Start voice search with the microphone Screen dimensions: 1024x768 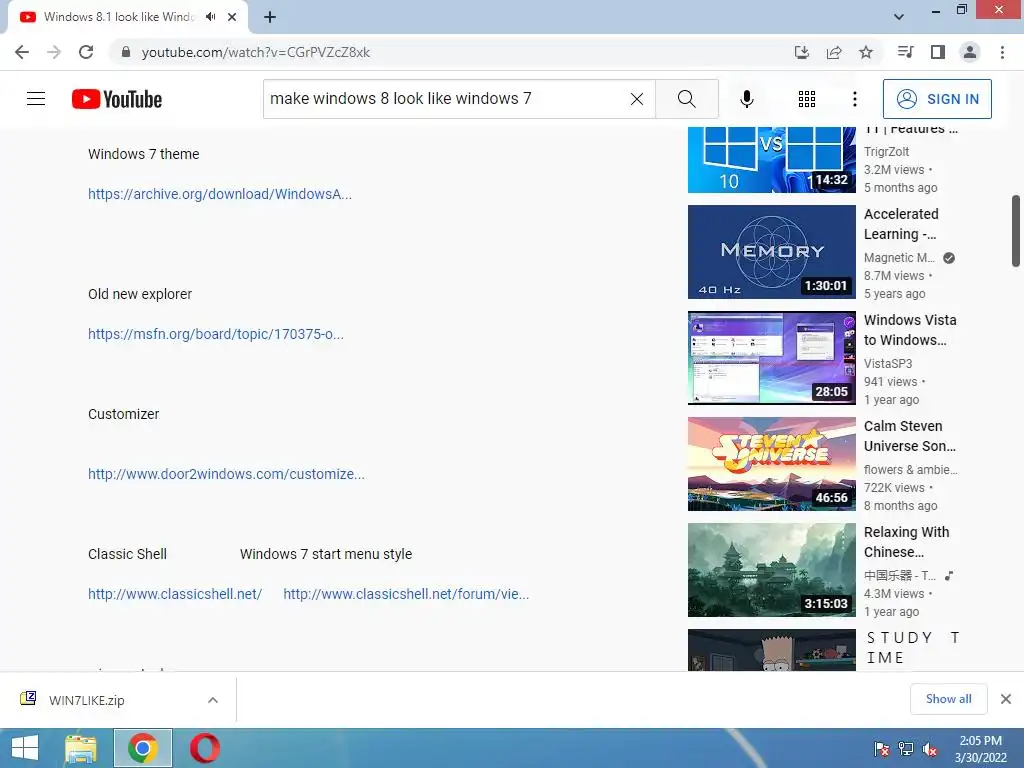(746, 99)
